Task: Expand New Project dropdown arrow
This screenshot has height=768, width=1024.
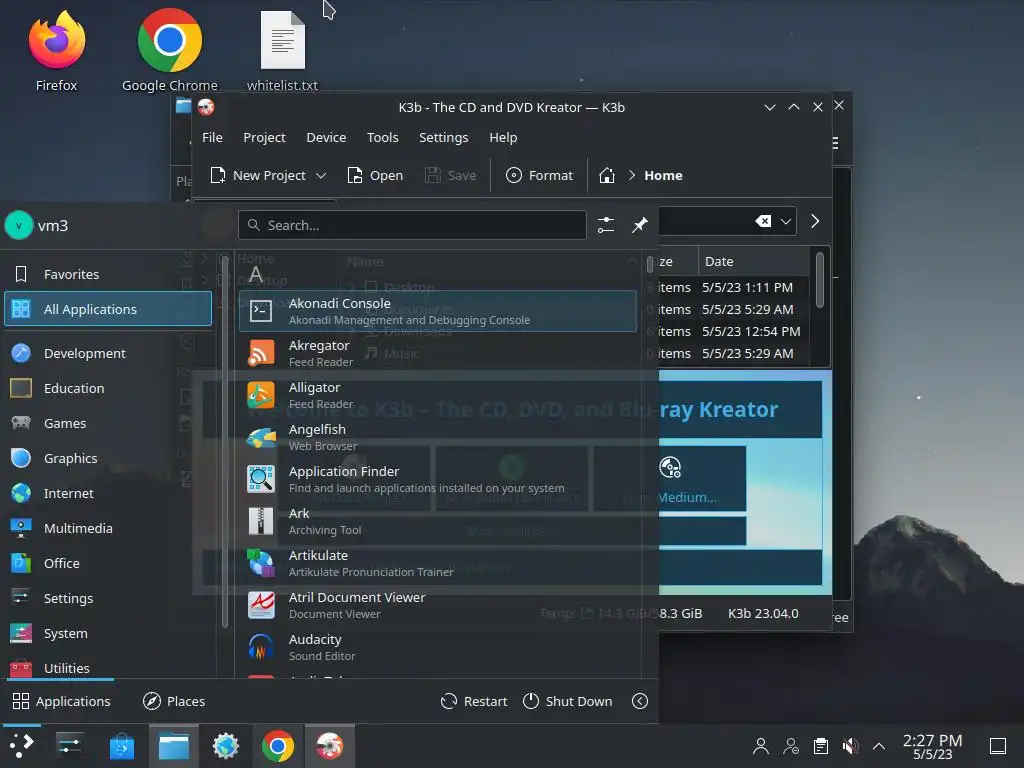Action: [x=321, y=175]
